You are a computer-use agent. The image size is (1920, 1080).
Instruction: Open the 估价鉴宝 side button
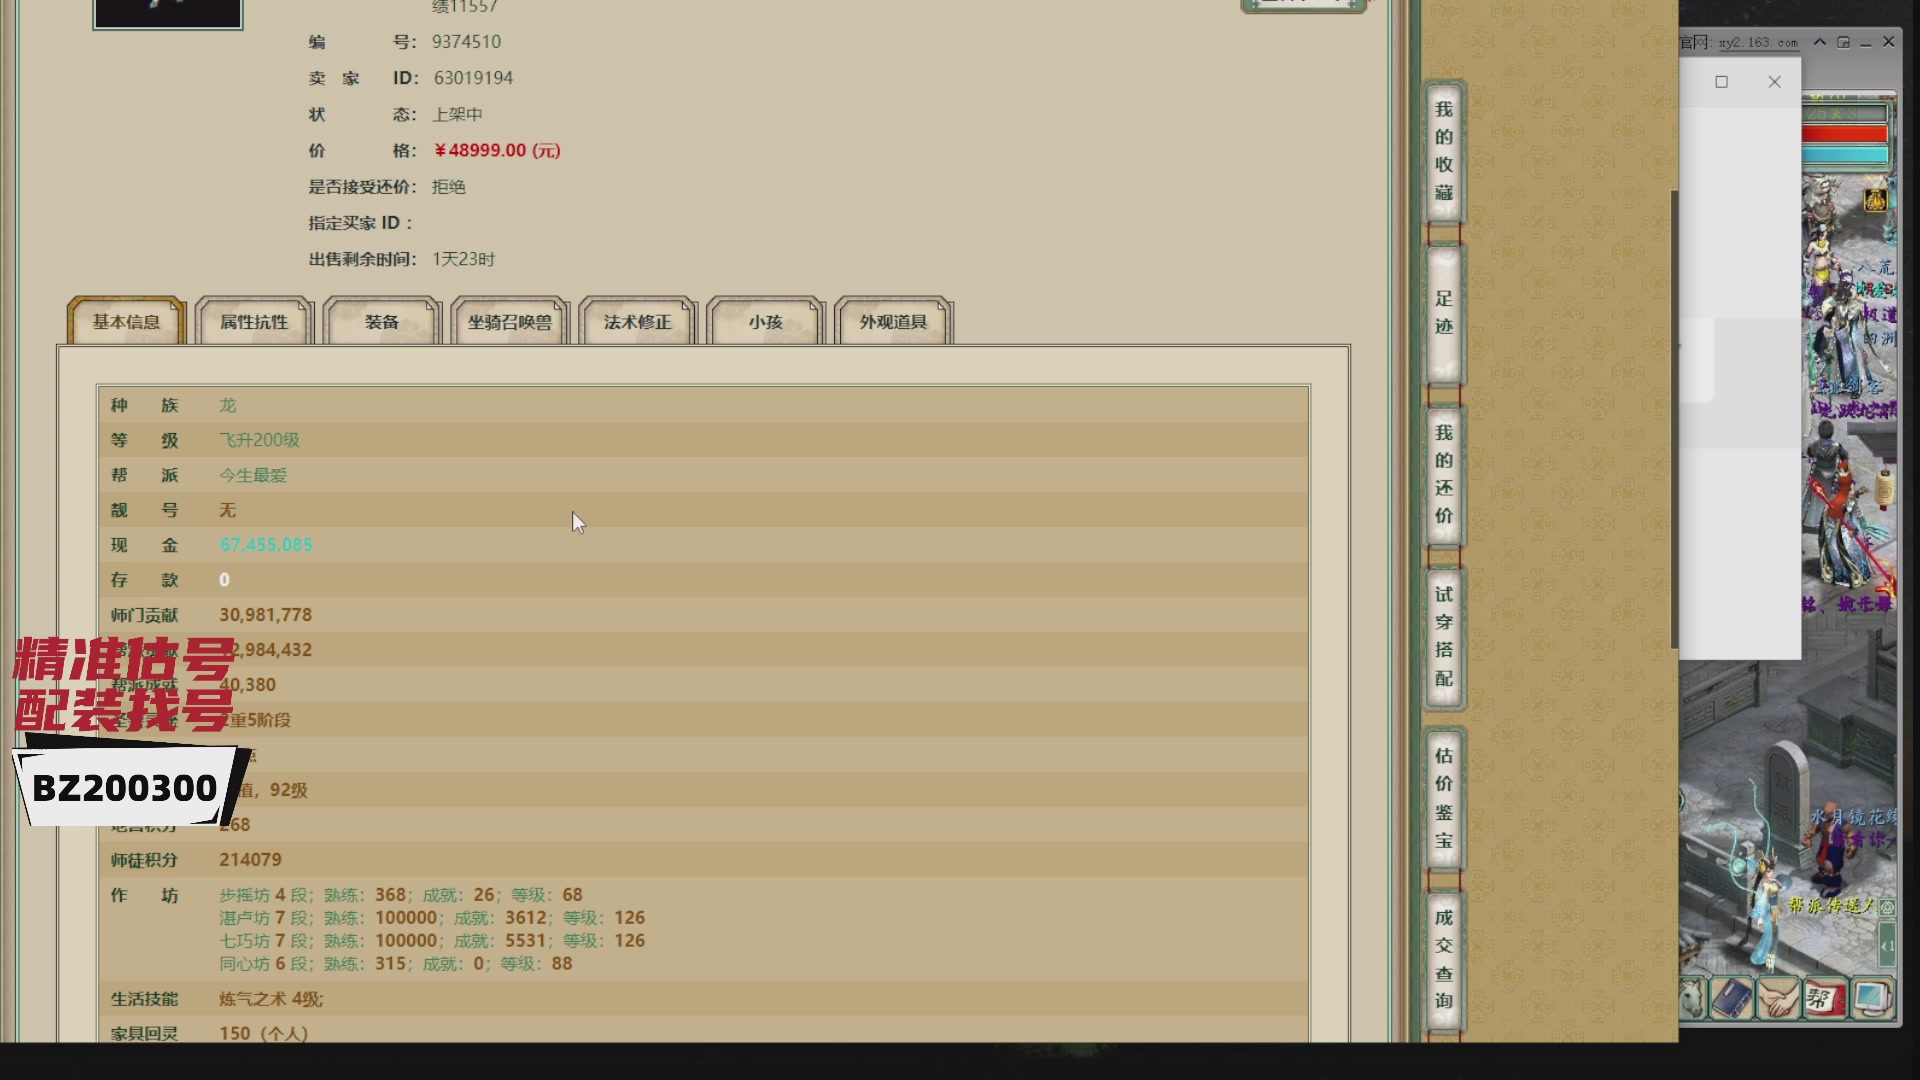tap(1443, 797)
